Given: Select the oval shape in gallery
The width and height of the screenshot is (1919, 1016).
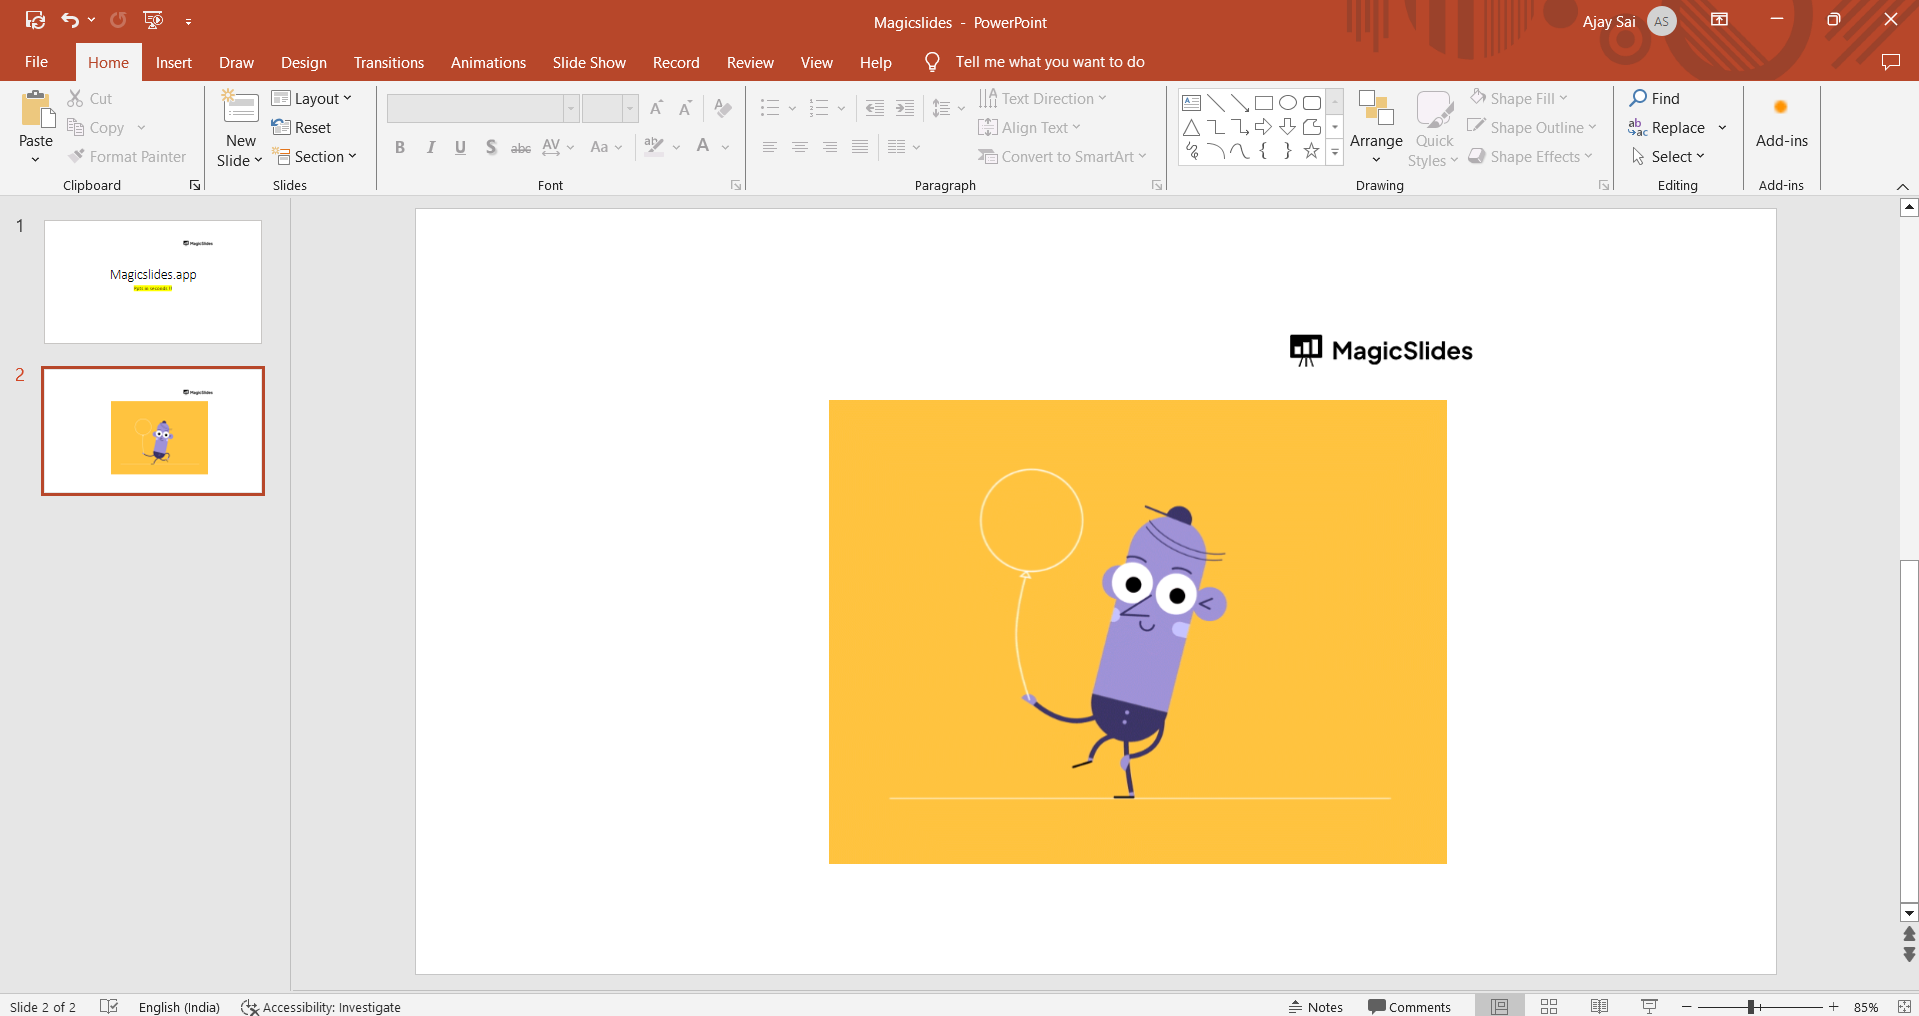Looking at the screenshot, I should [1288, 103].
